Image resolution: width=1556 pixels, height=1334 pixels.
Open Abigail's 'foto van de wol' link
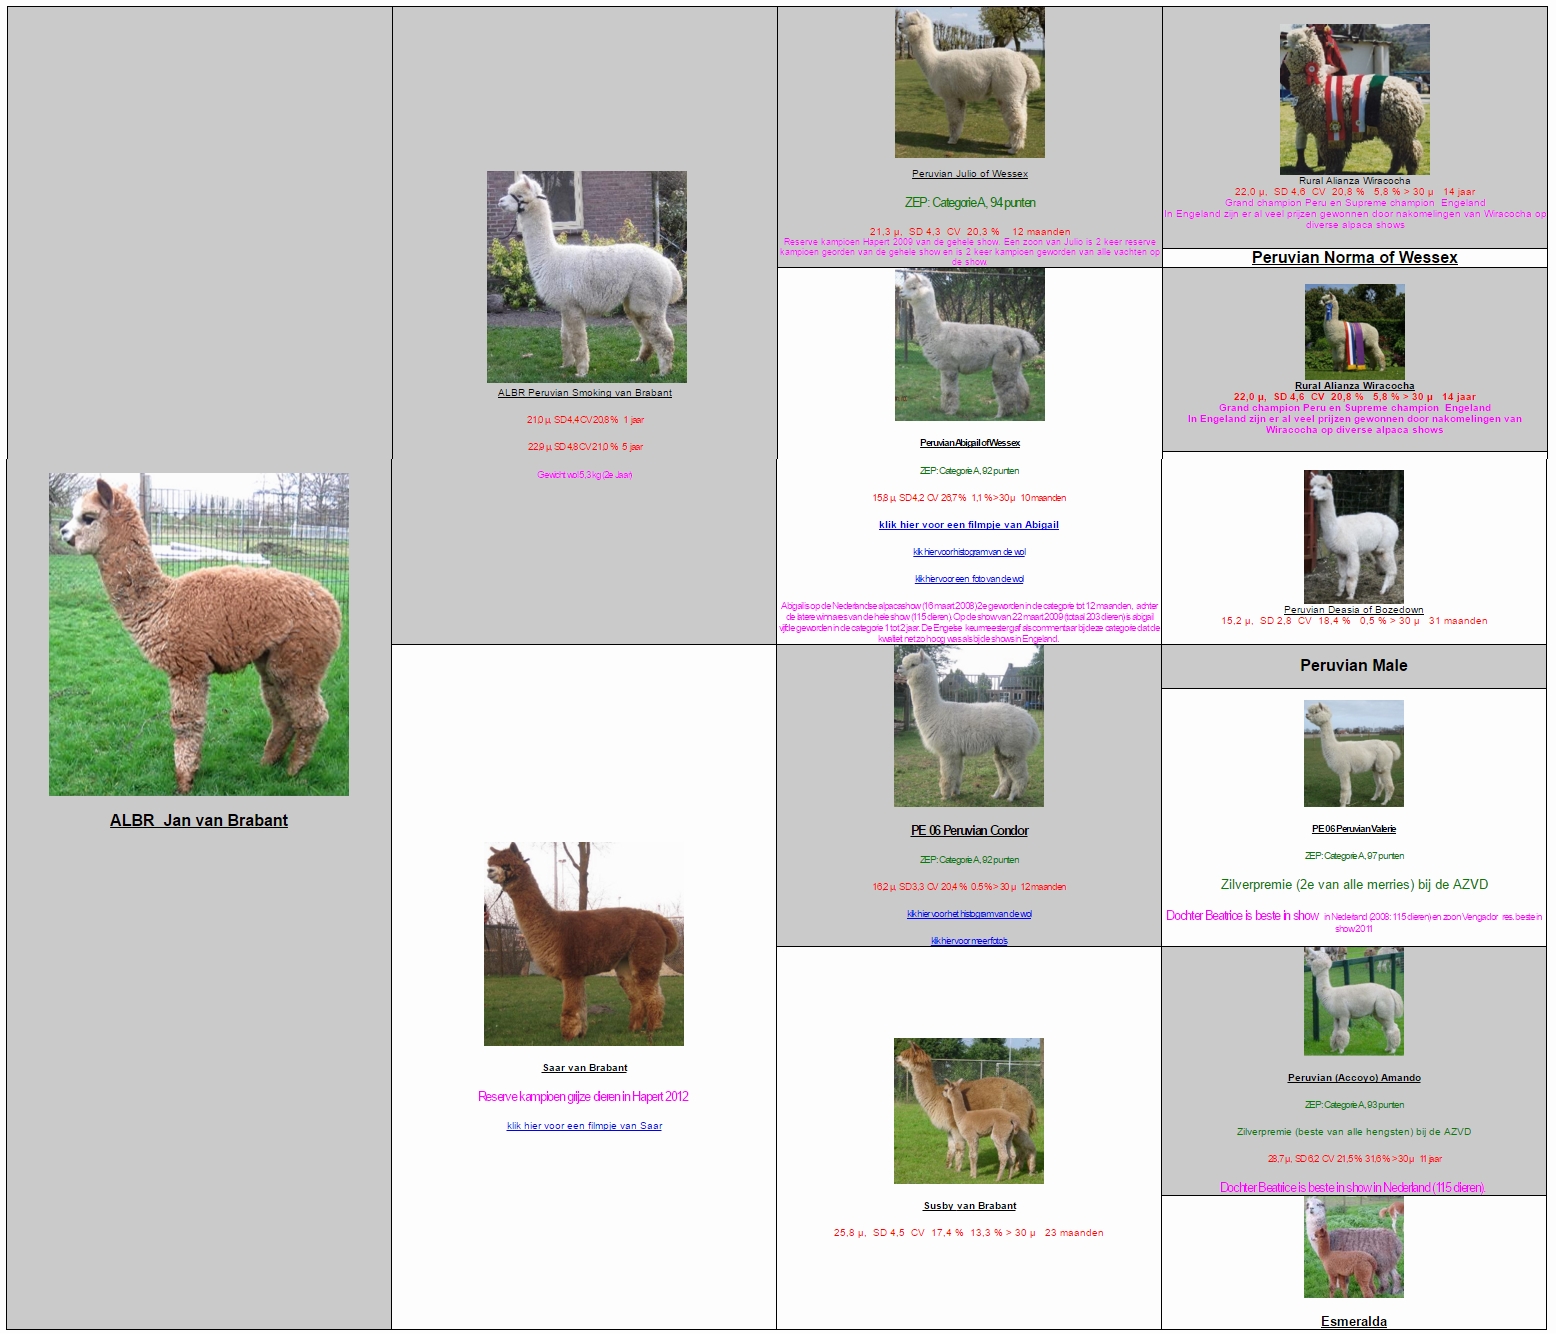(969, 579)
